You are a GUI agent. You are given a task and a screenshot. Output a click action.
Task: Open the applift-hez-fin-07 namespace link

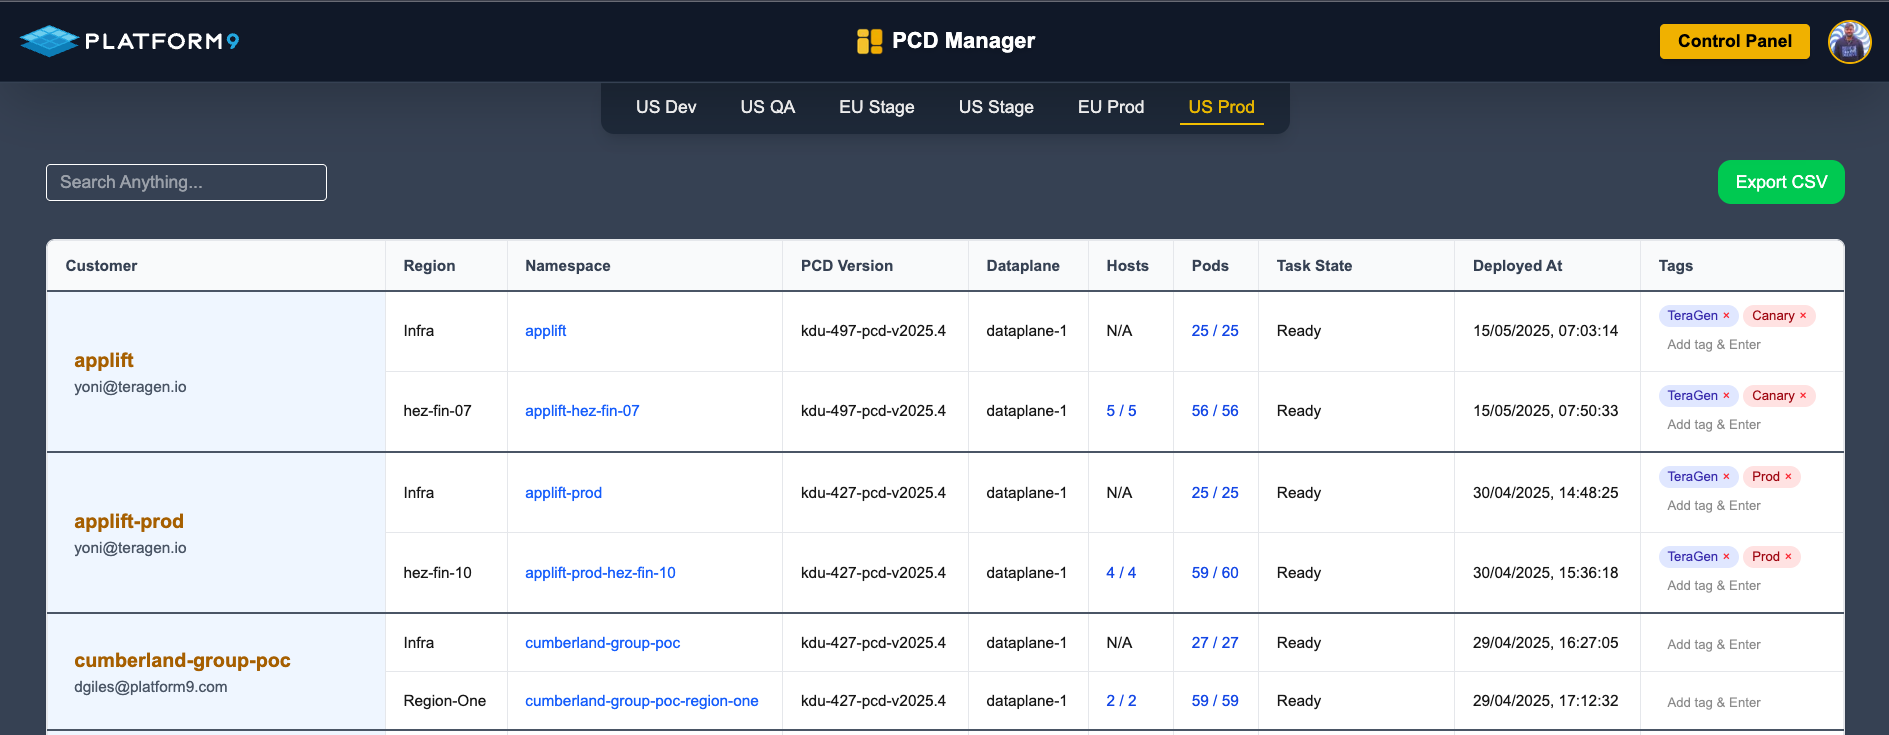pos(582,411)
